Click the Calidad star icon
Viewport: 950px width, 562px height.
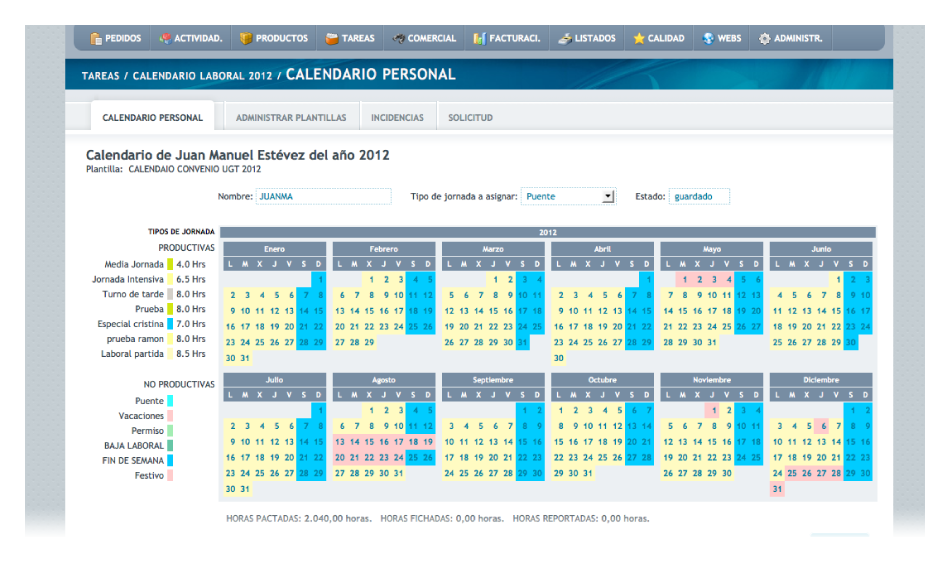point(639,38)
